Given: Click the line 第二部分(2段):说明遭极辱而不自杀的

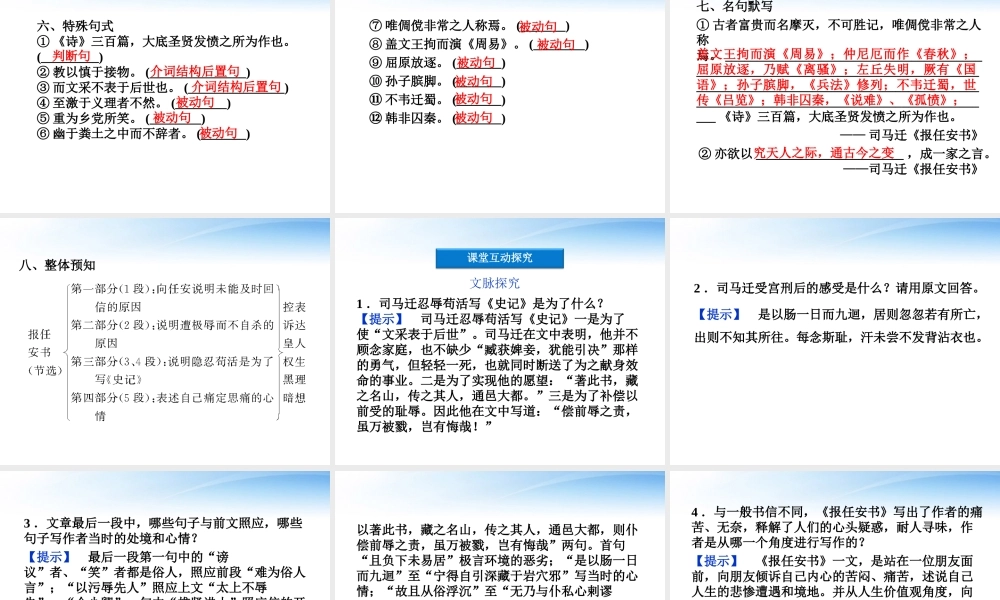Looking at the screenshot, I should point(172,325).
